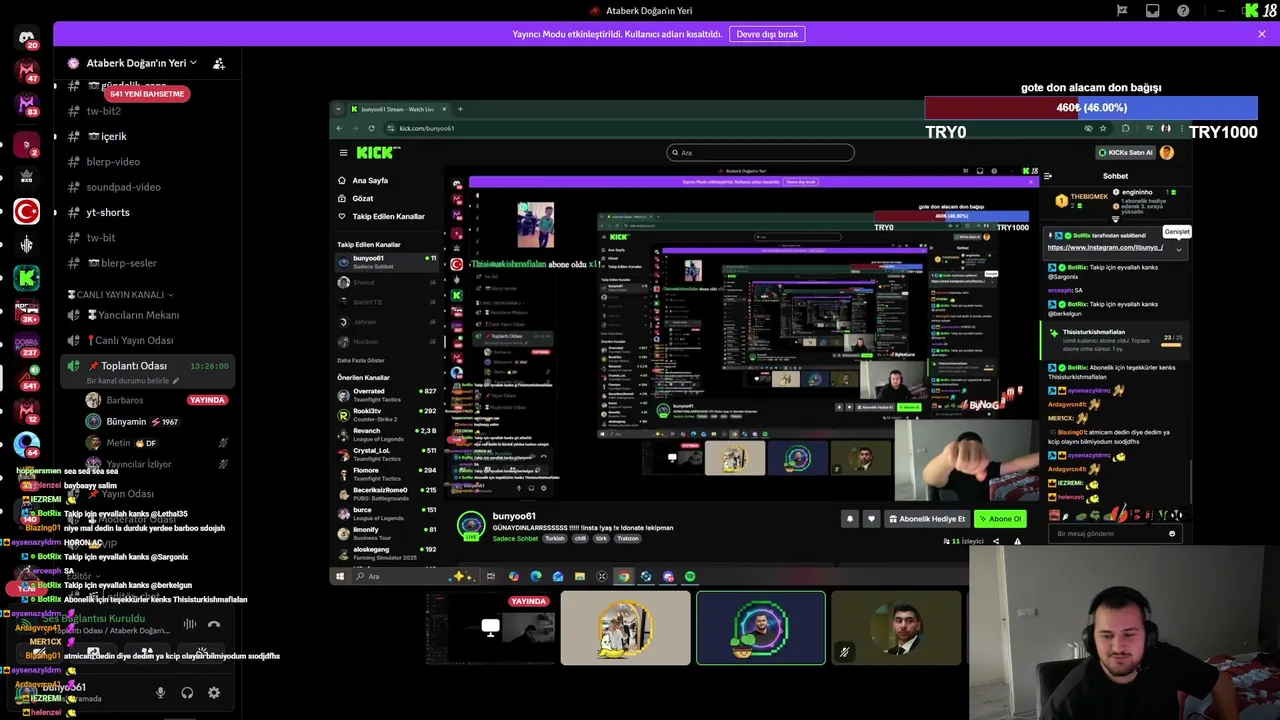This screenshot has height=720, width=1280.
Task: Select bunyoo61 in followed channels list
Action: [387, 262]
